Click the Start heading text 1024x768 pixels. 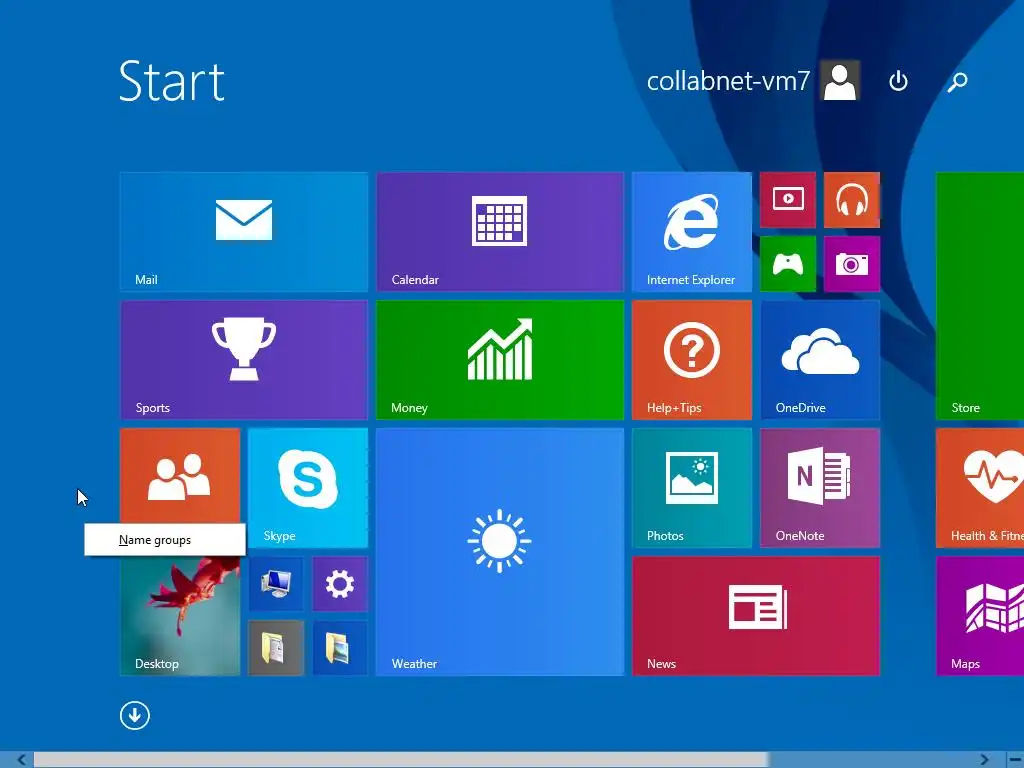tap(172, 81)
